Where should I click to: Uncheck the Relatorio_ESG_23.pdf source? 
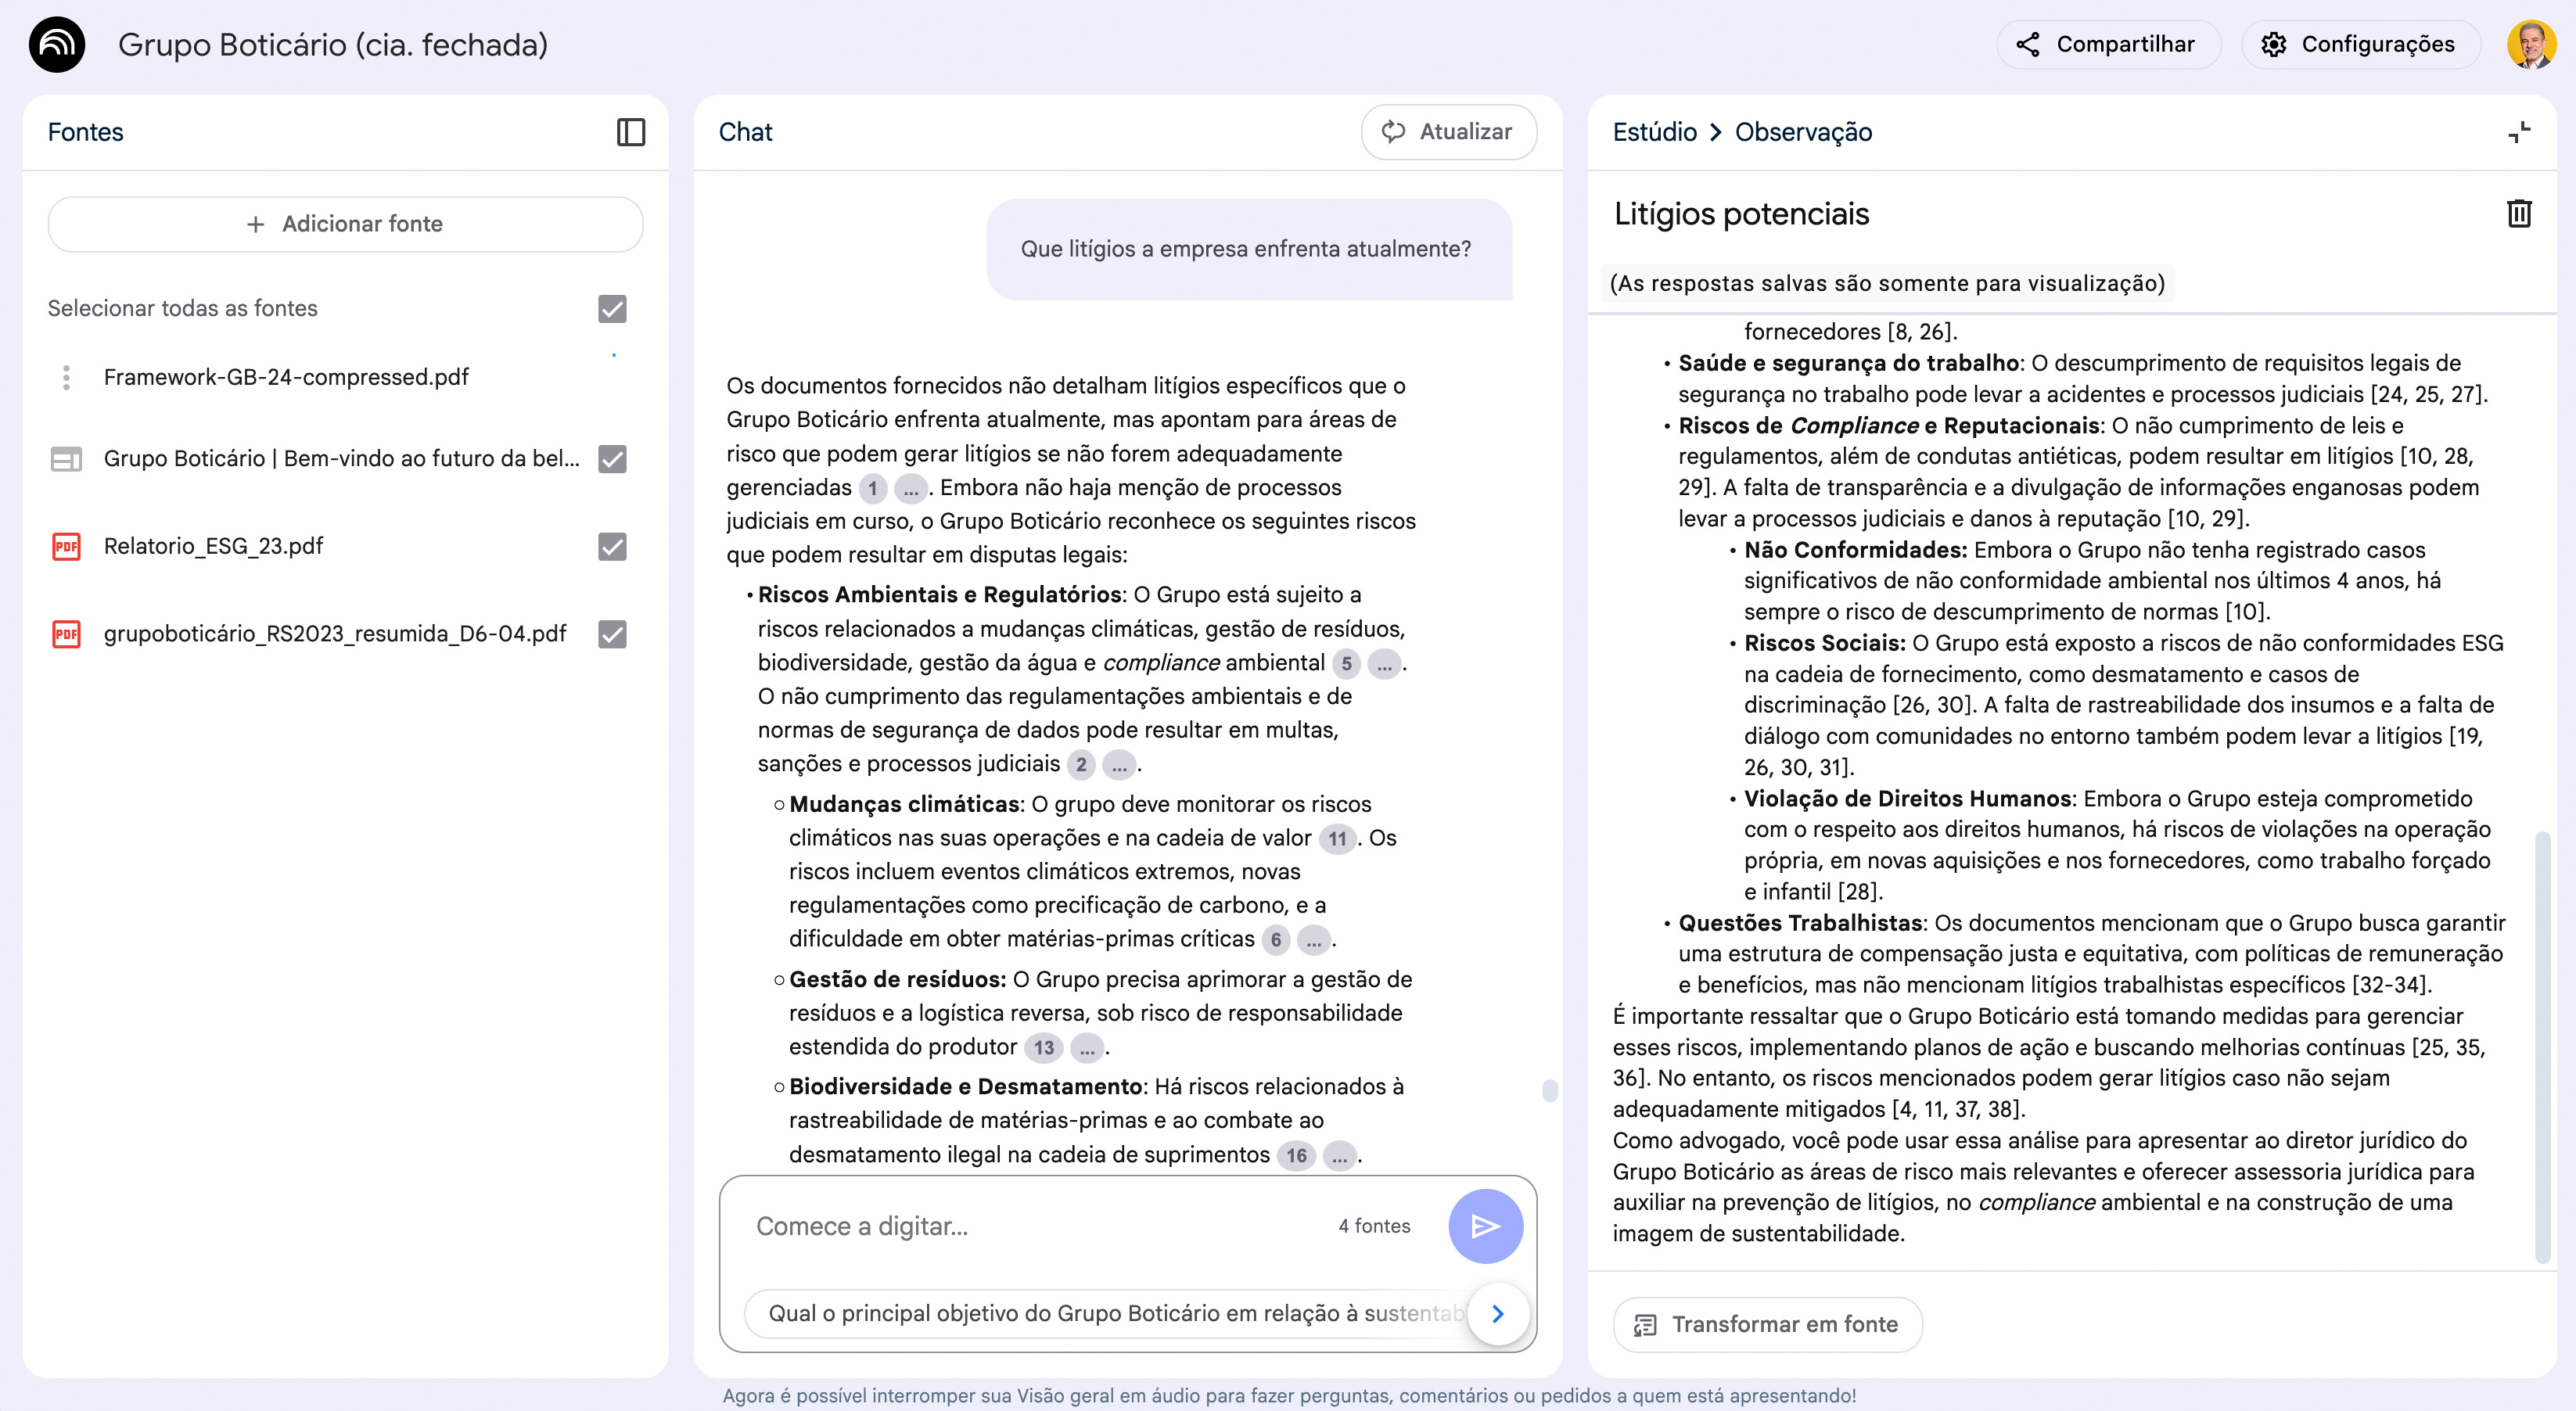pyautogui.click(x=612, y=547)
